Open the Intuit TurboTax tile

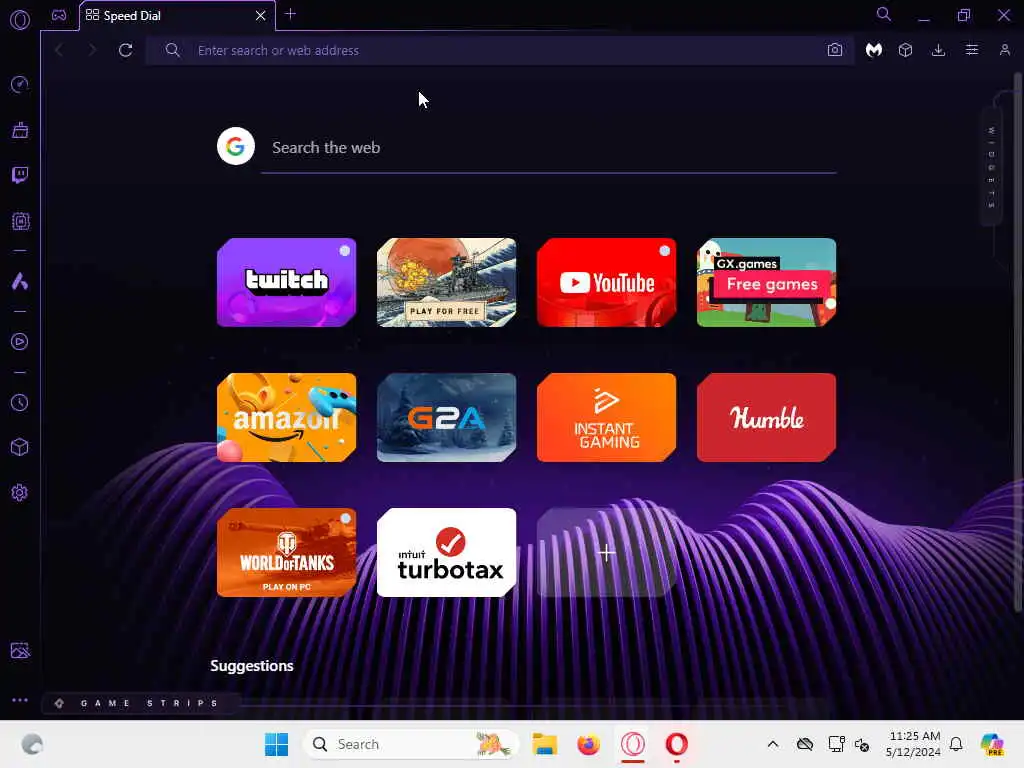[x=447, y=552]
